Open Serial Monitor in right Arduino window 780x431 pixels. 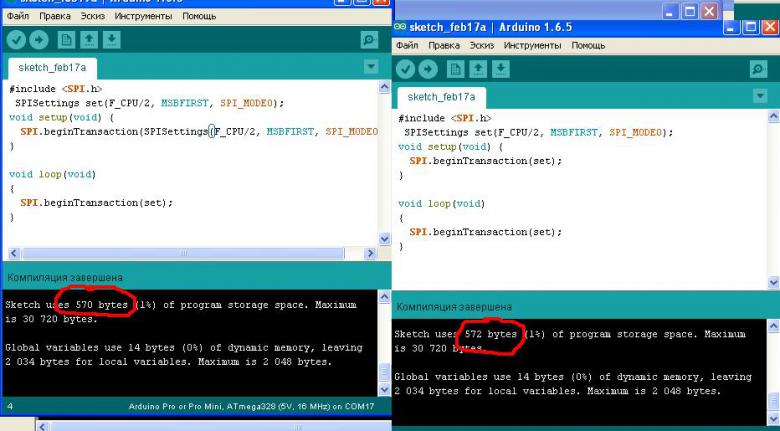(x=758, y=69)
